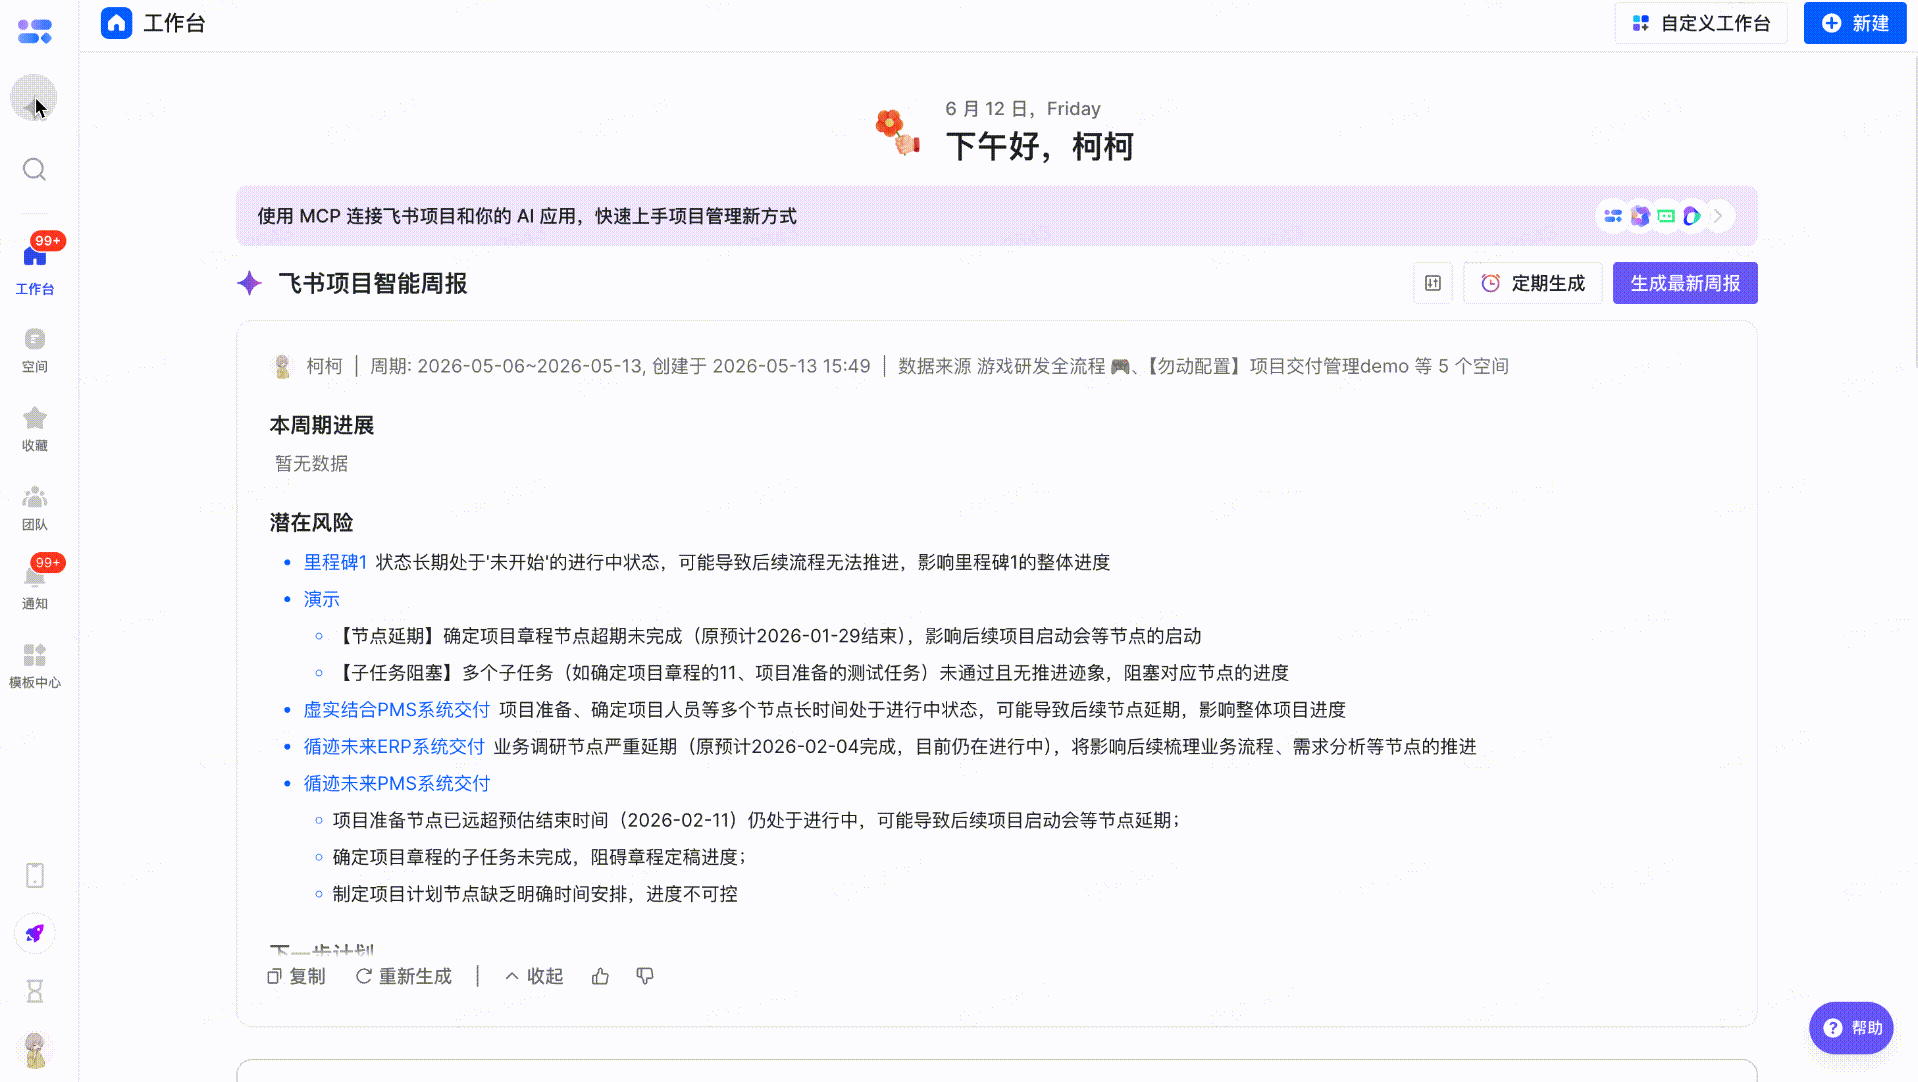1918x1082 pixels.
Task: Click the 潜在风险 heading text
Action: pos(311,522)
